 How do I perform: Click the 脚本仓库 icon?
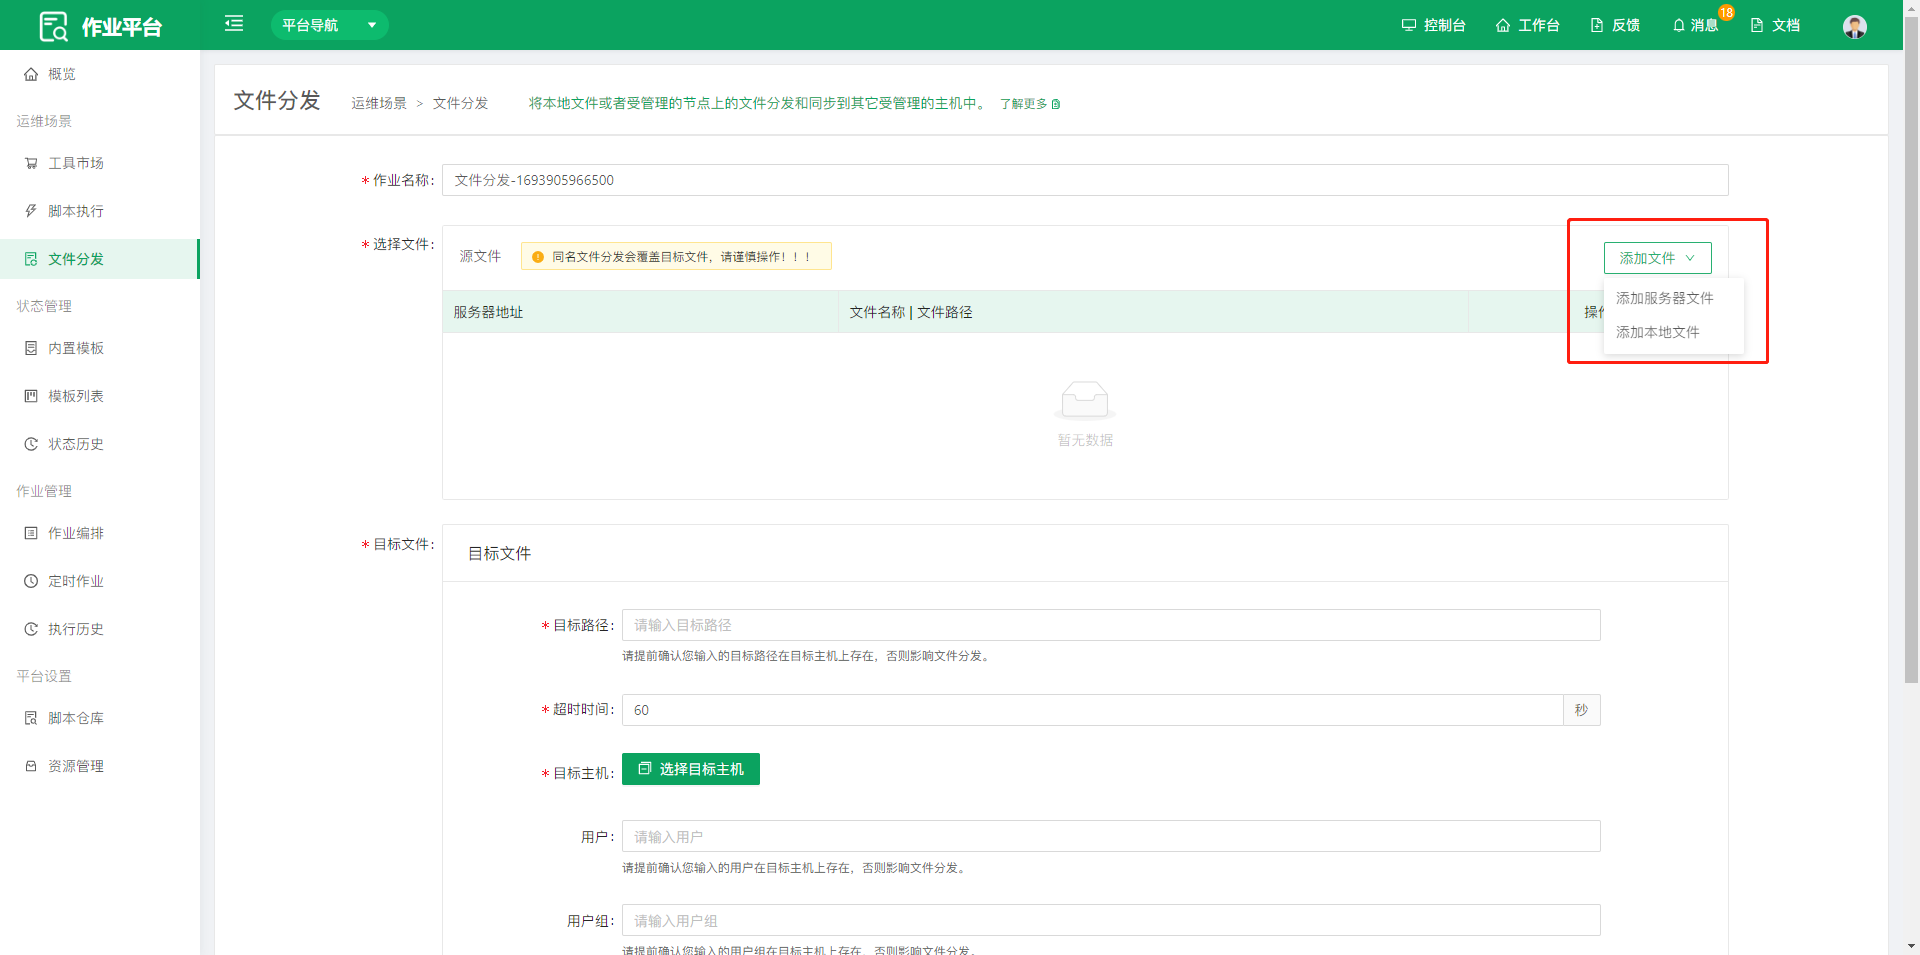[31, 718]
